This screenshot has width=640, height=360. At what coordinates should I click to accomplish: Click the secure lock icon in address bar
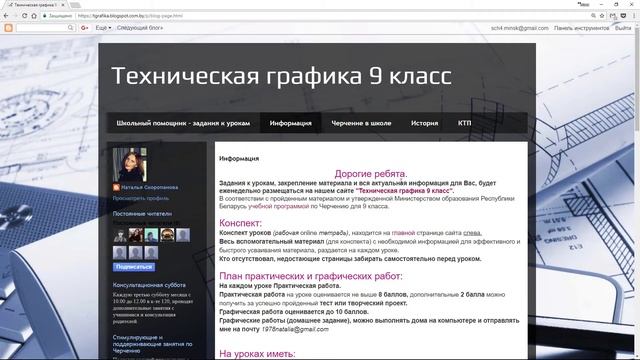[x=44, y=16]
